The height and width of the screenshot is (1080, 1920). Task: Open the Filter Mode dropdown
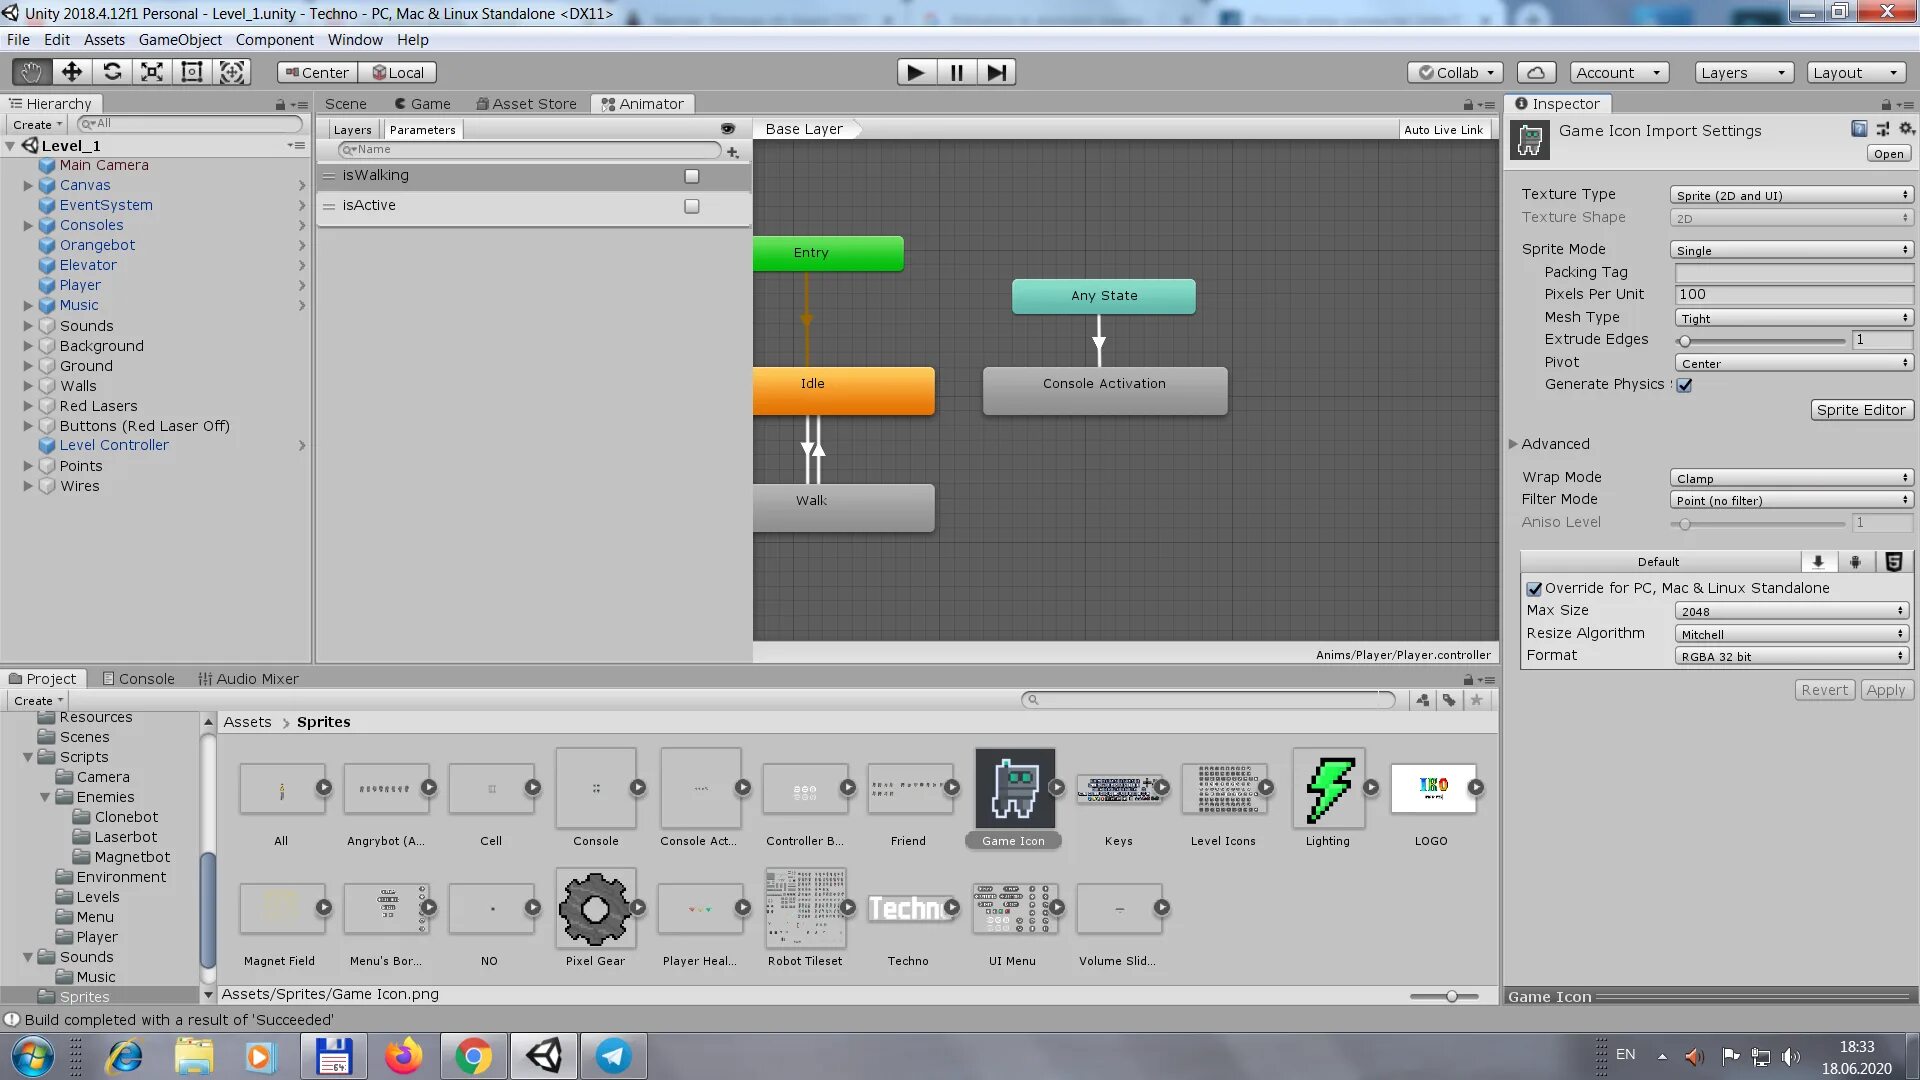click(1790, 500)
